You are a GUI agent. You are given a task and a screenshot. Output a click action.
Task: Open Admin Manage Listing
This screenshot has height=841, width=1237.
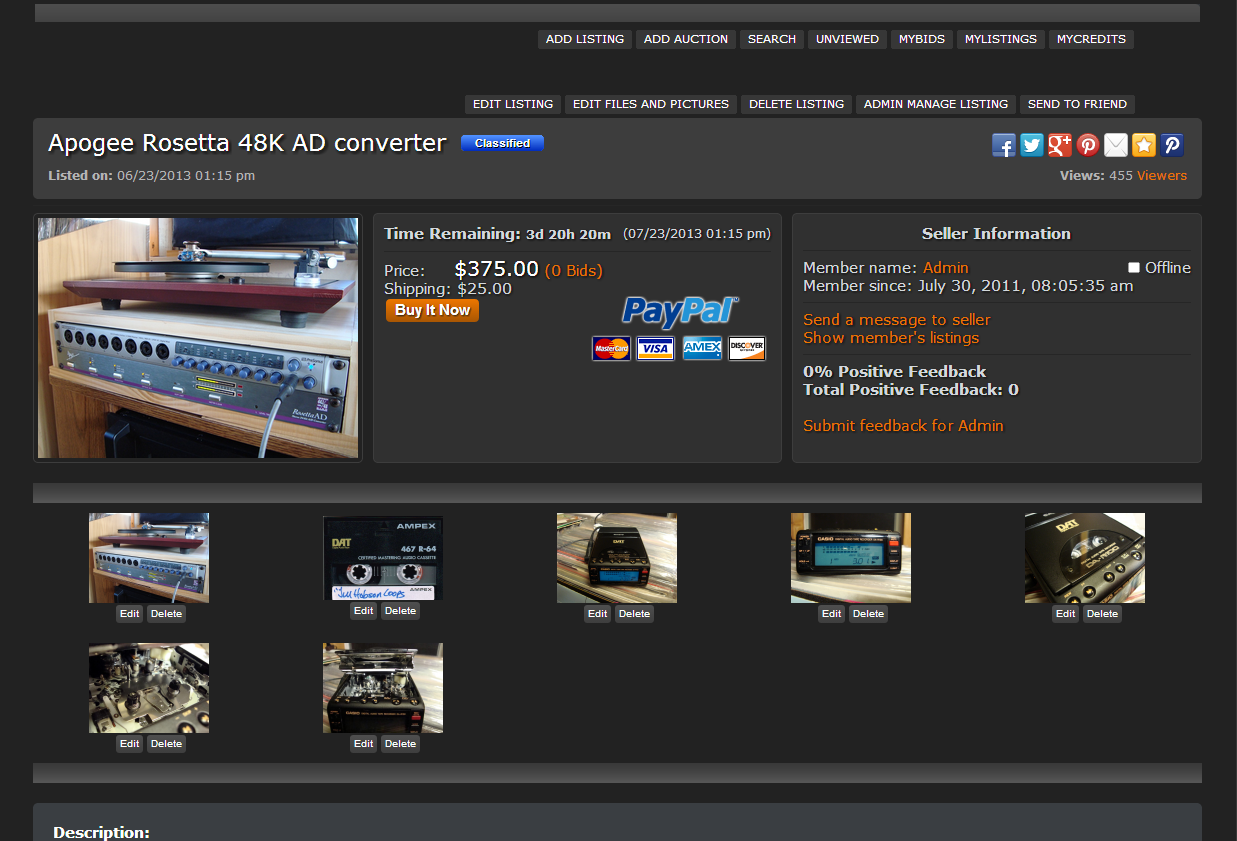coord(936,104)
